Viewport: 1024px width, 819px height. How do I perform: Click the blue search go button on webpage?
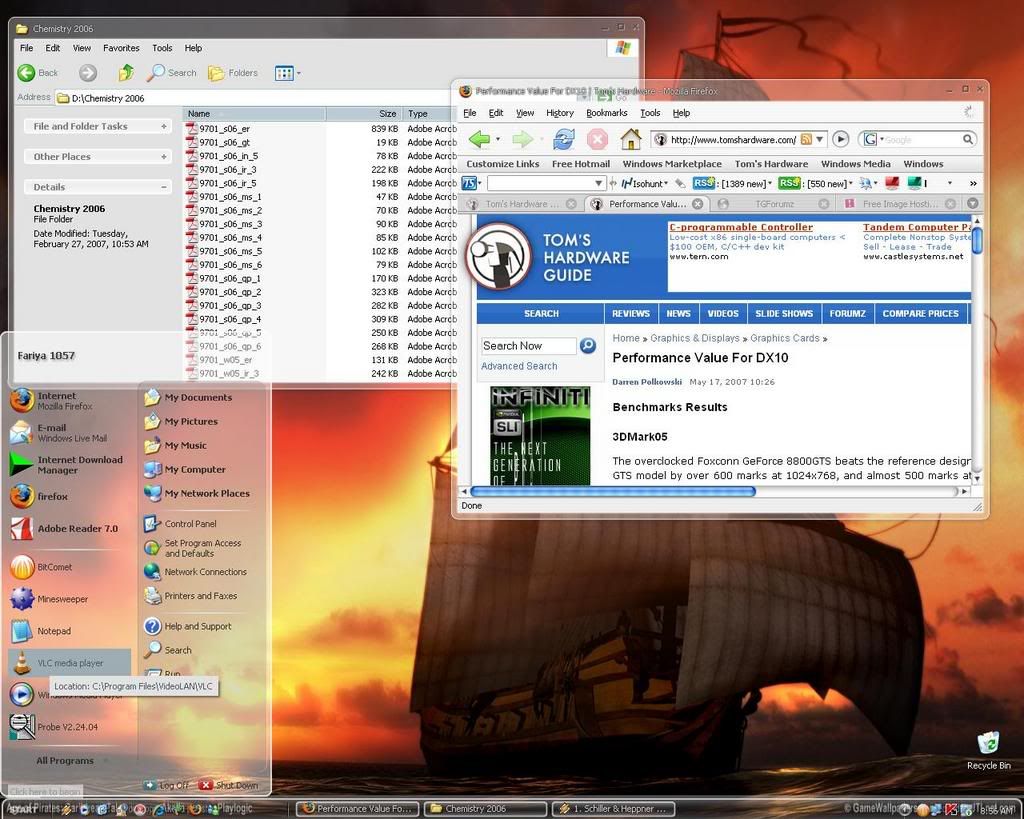(x=587, y=345)
